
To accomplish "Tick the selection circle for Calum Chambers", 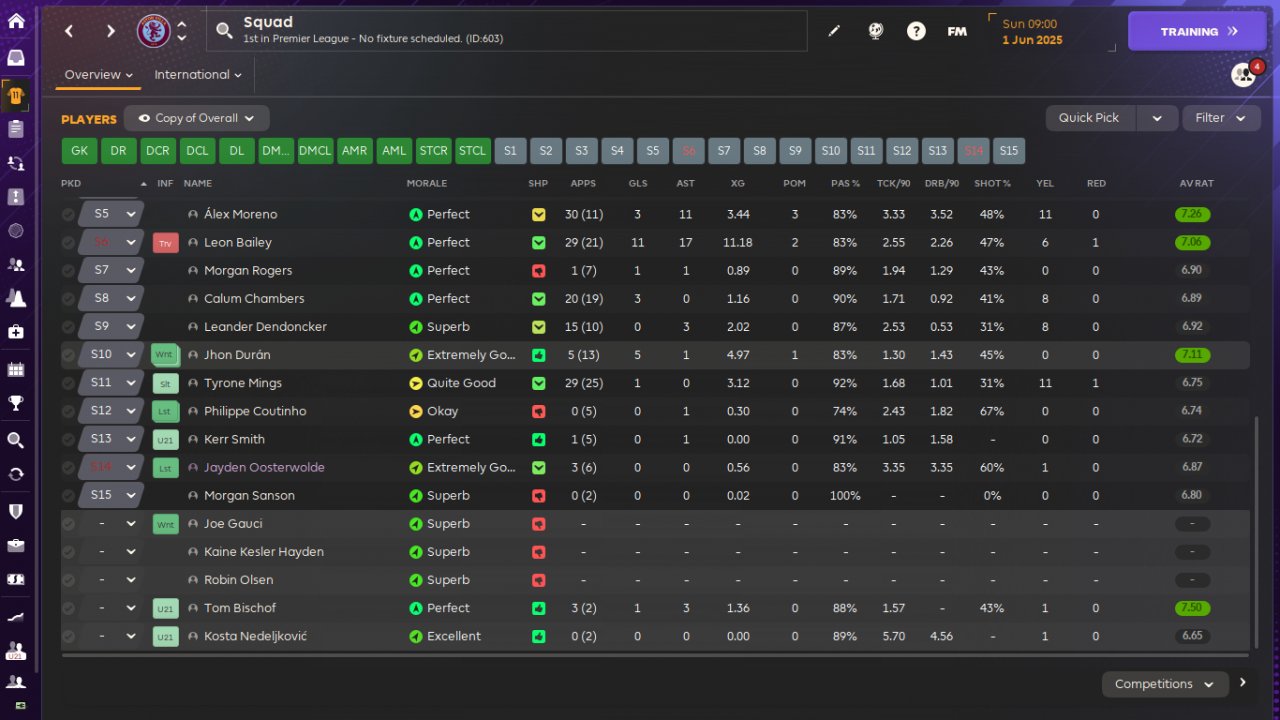I will [x=68, y=298].
